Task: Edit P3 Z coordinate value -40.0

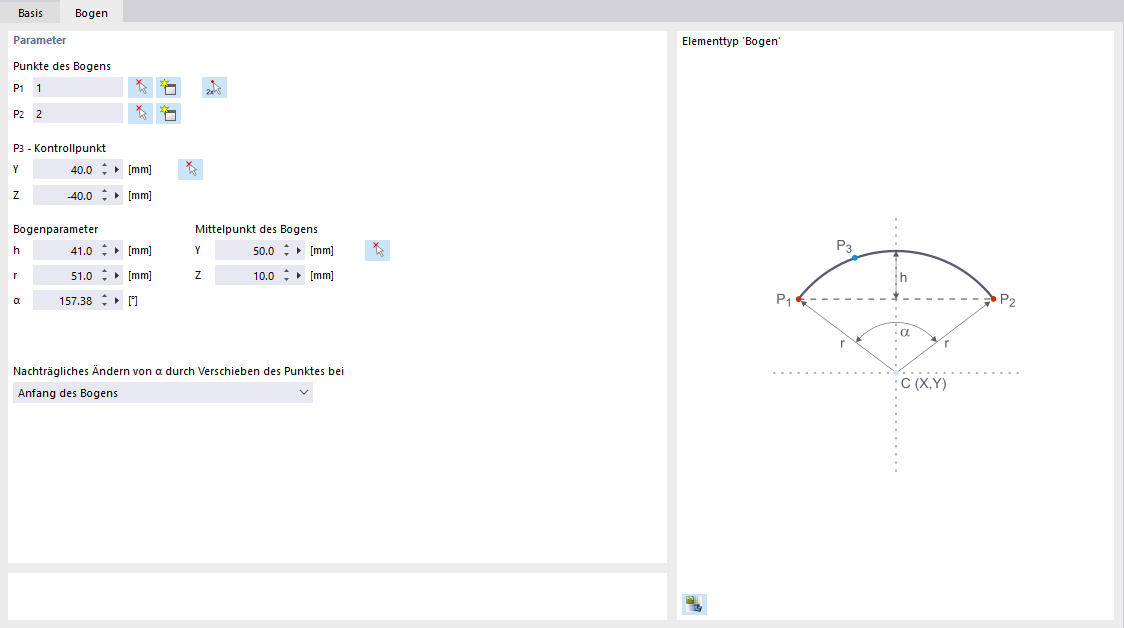Action: coord(65,196)
